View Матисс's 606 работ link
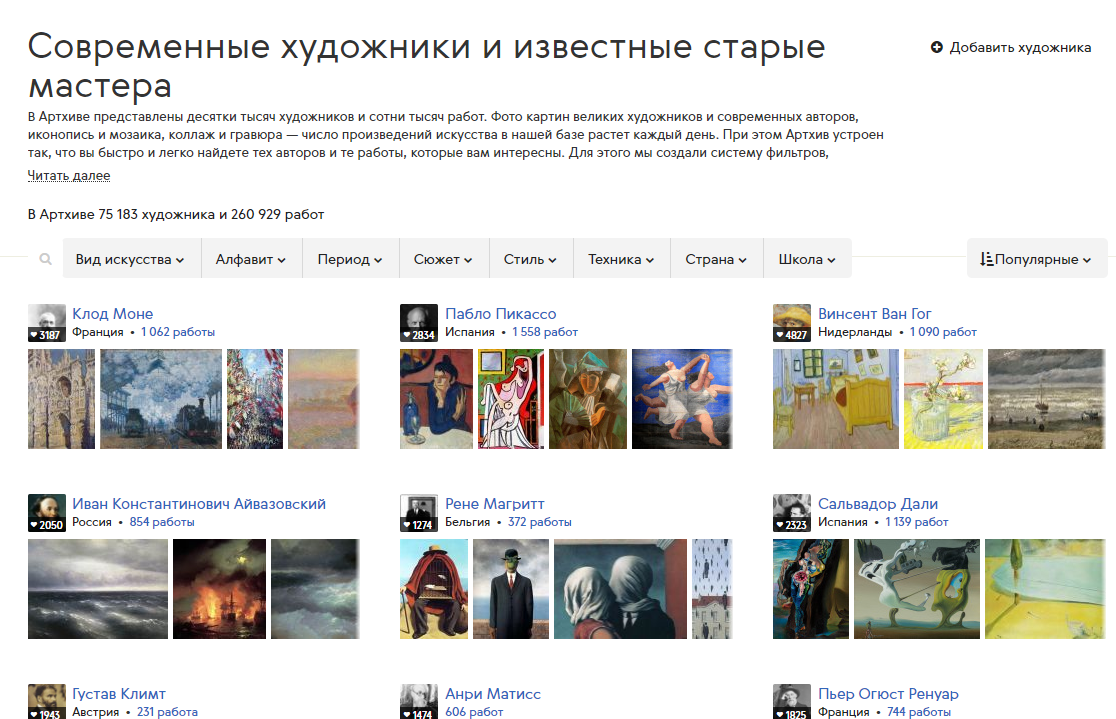1116x719 pixels. [x=474, y=712]
